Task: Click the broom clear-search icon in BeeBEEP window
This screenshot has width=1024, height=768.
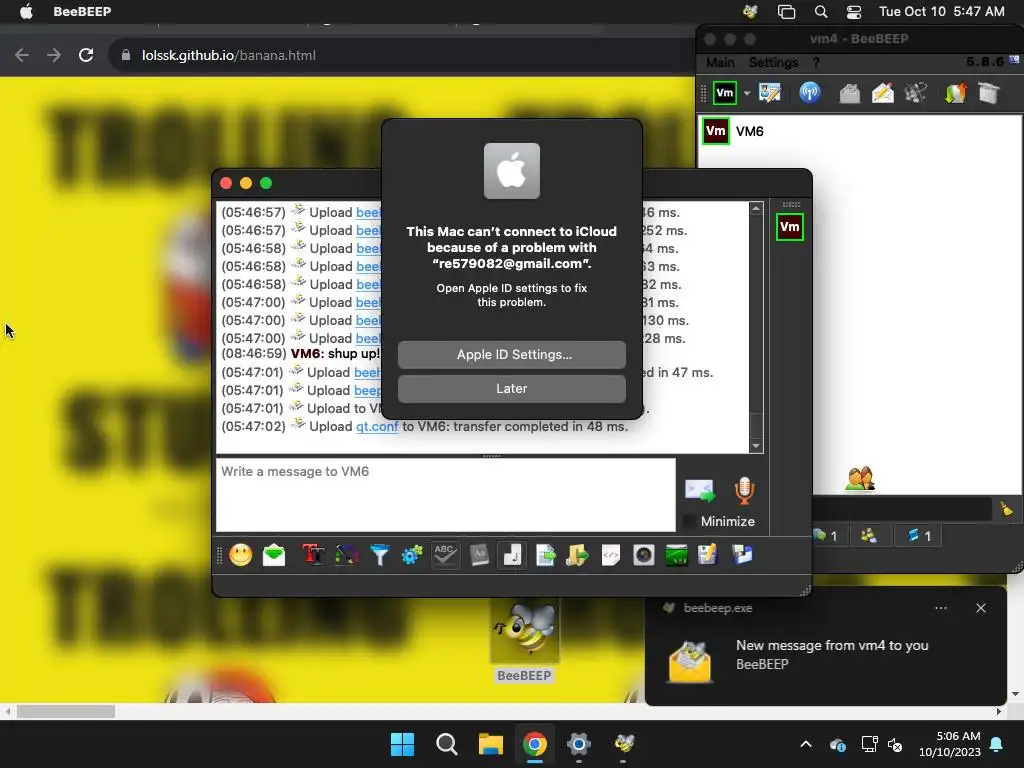Action: pyautogui.click(x=1006, y=509)
